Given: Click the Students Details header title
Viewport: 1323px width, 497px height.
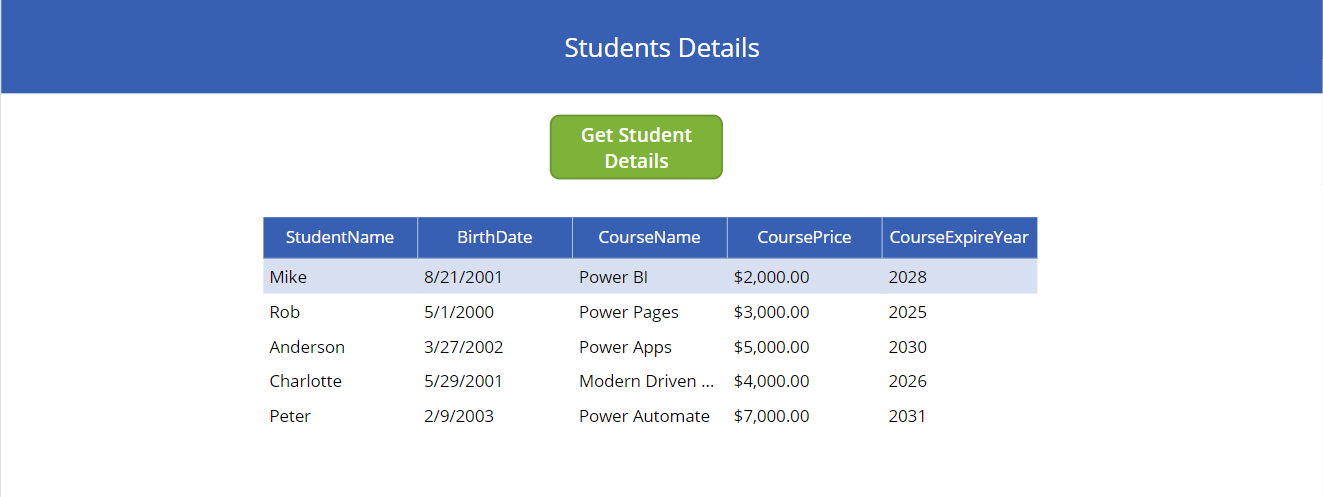Looking at the screenshot, I should coord(661,48).
